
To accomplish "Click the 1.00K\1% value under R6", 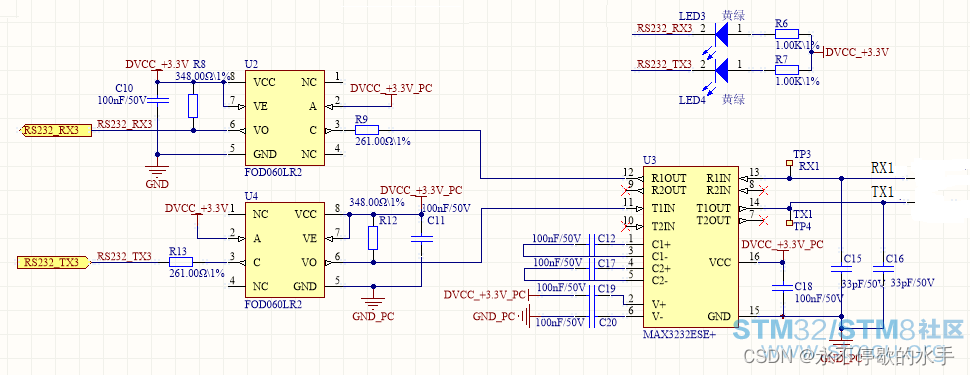I will pos(797,45).
